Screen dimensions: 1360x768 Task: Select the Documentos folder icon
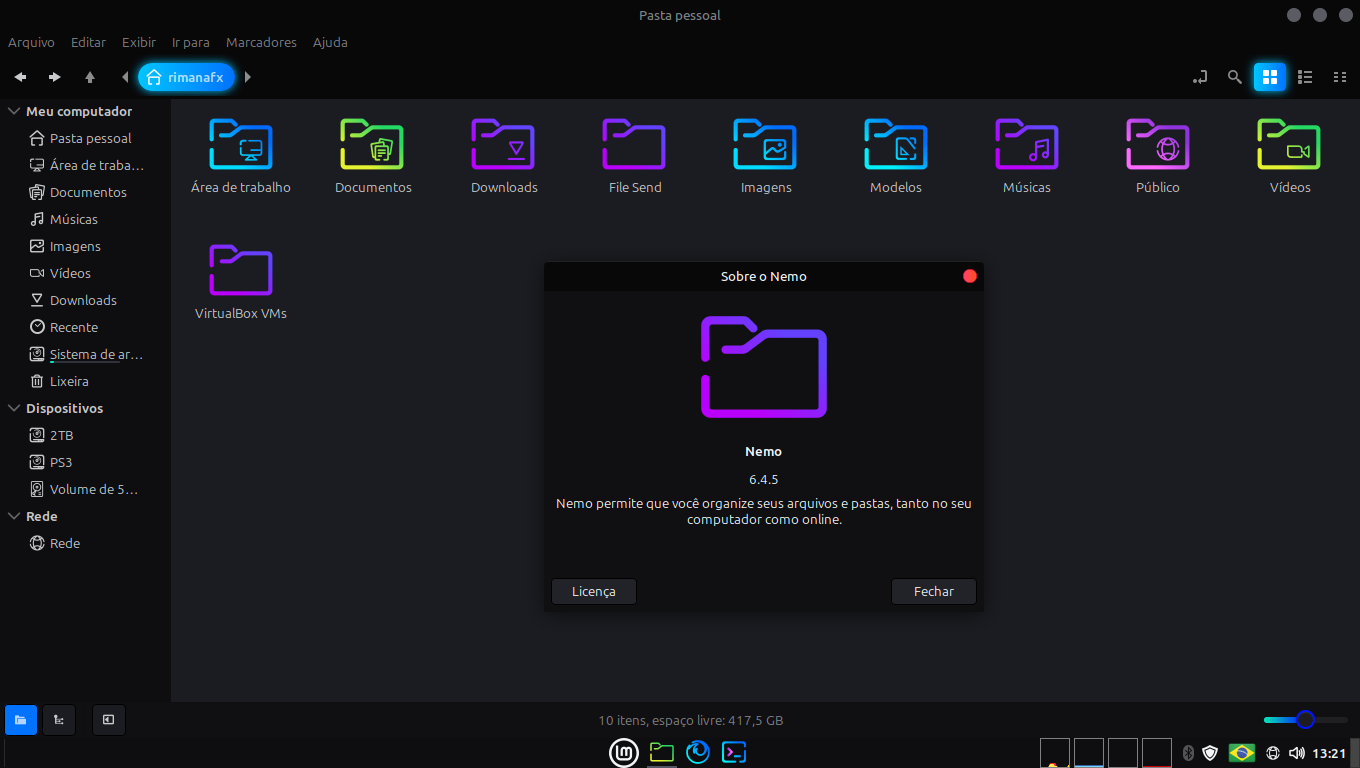[x=372, y=145]
